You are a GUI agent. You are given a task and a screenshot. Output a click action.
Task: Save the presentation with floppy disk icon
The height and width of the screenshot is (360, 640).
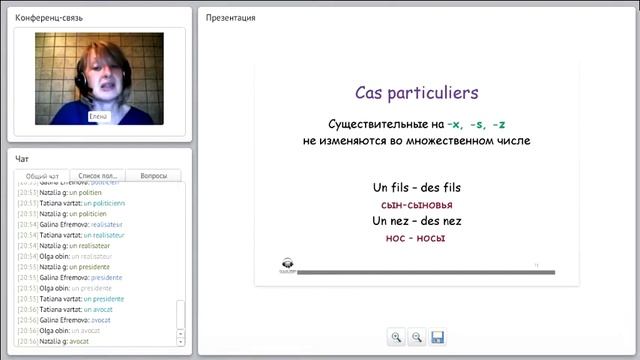click(437, 337)
